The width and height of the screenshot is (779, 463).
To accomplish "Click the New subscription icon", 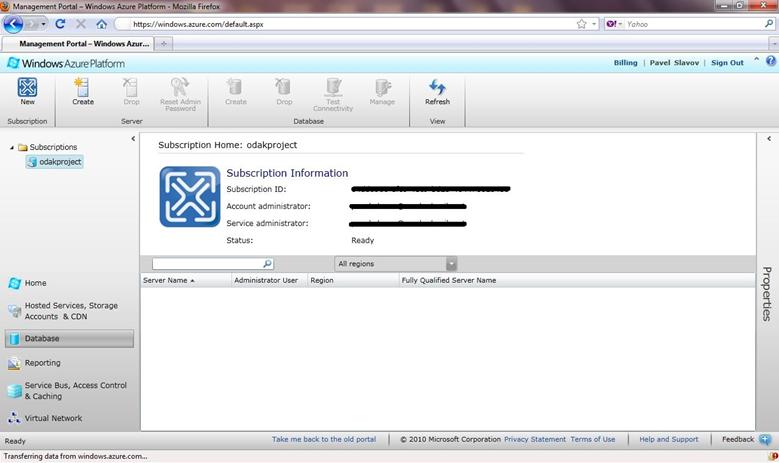I will pyautogui.click(x=27, y=87).
